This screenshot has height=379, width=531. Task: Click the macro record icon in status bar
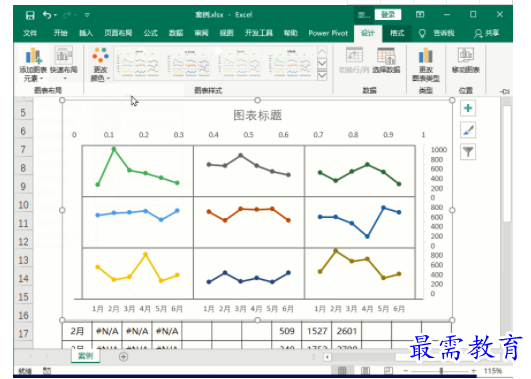pos(47,371)
